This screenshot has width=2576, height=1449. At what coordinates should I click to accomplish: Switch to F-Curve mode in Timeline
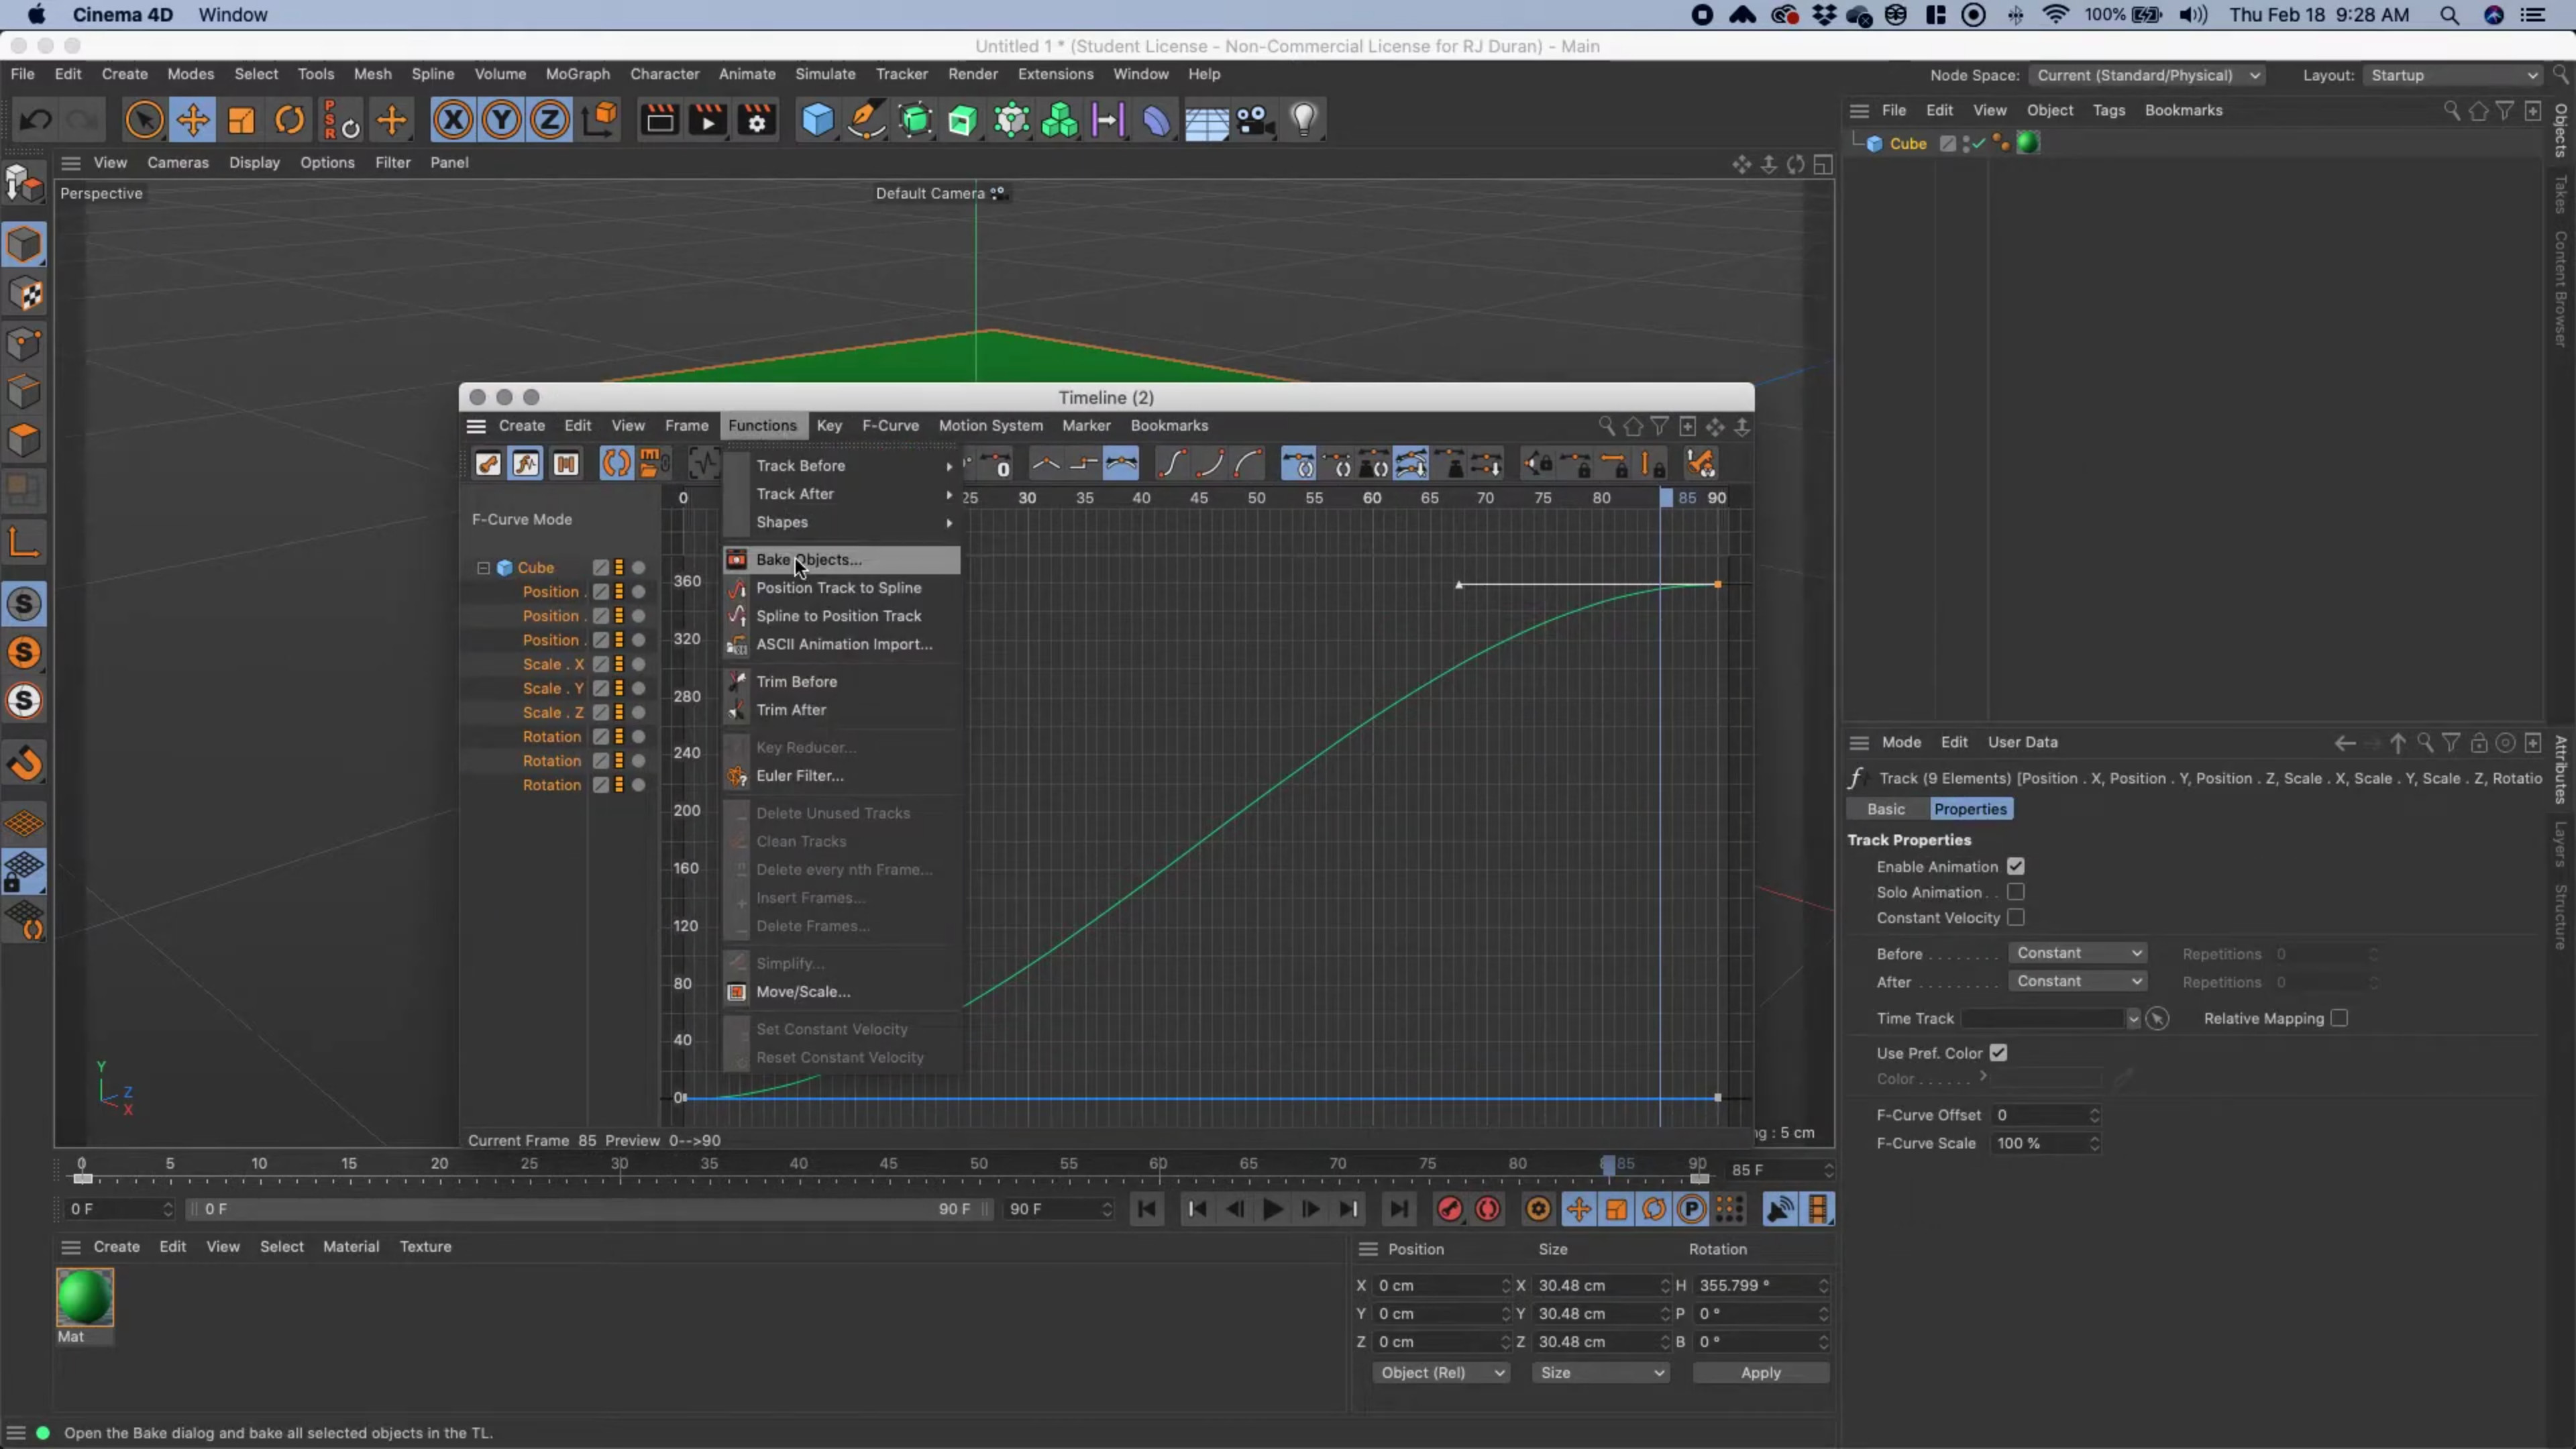tap(526, 464)
